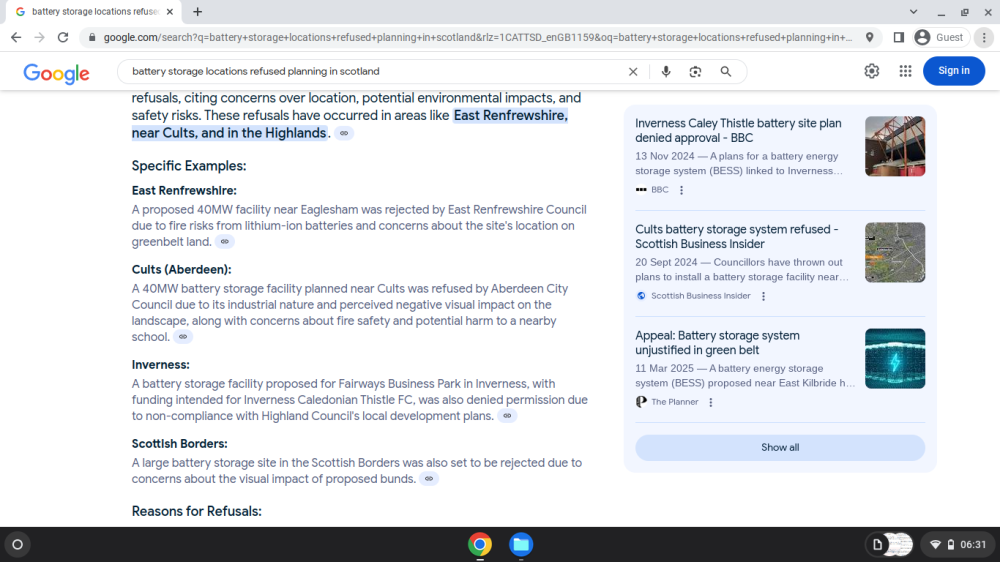The image size is (1000, 562).
Task: Open the Google apps grid
Action: pyautogui.click(x=906, y=71)
